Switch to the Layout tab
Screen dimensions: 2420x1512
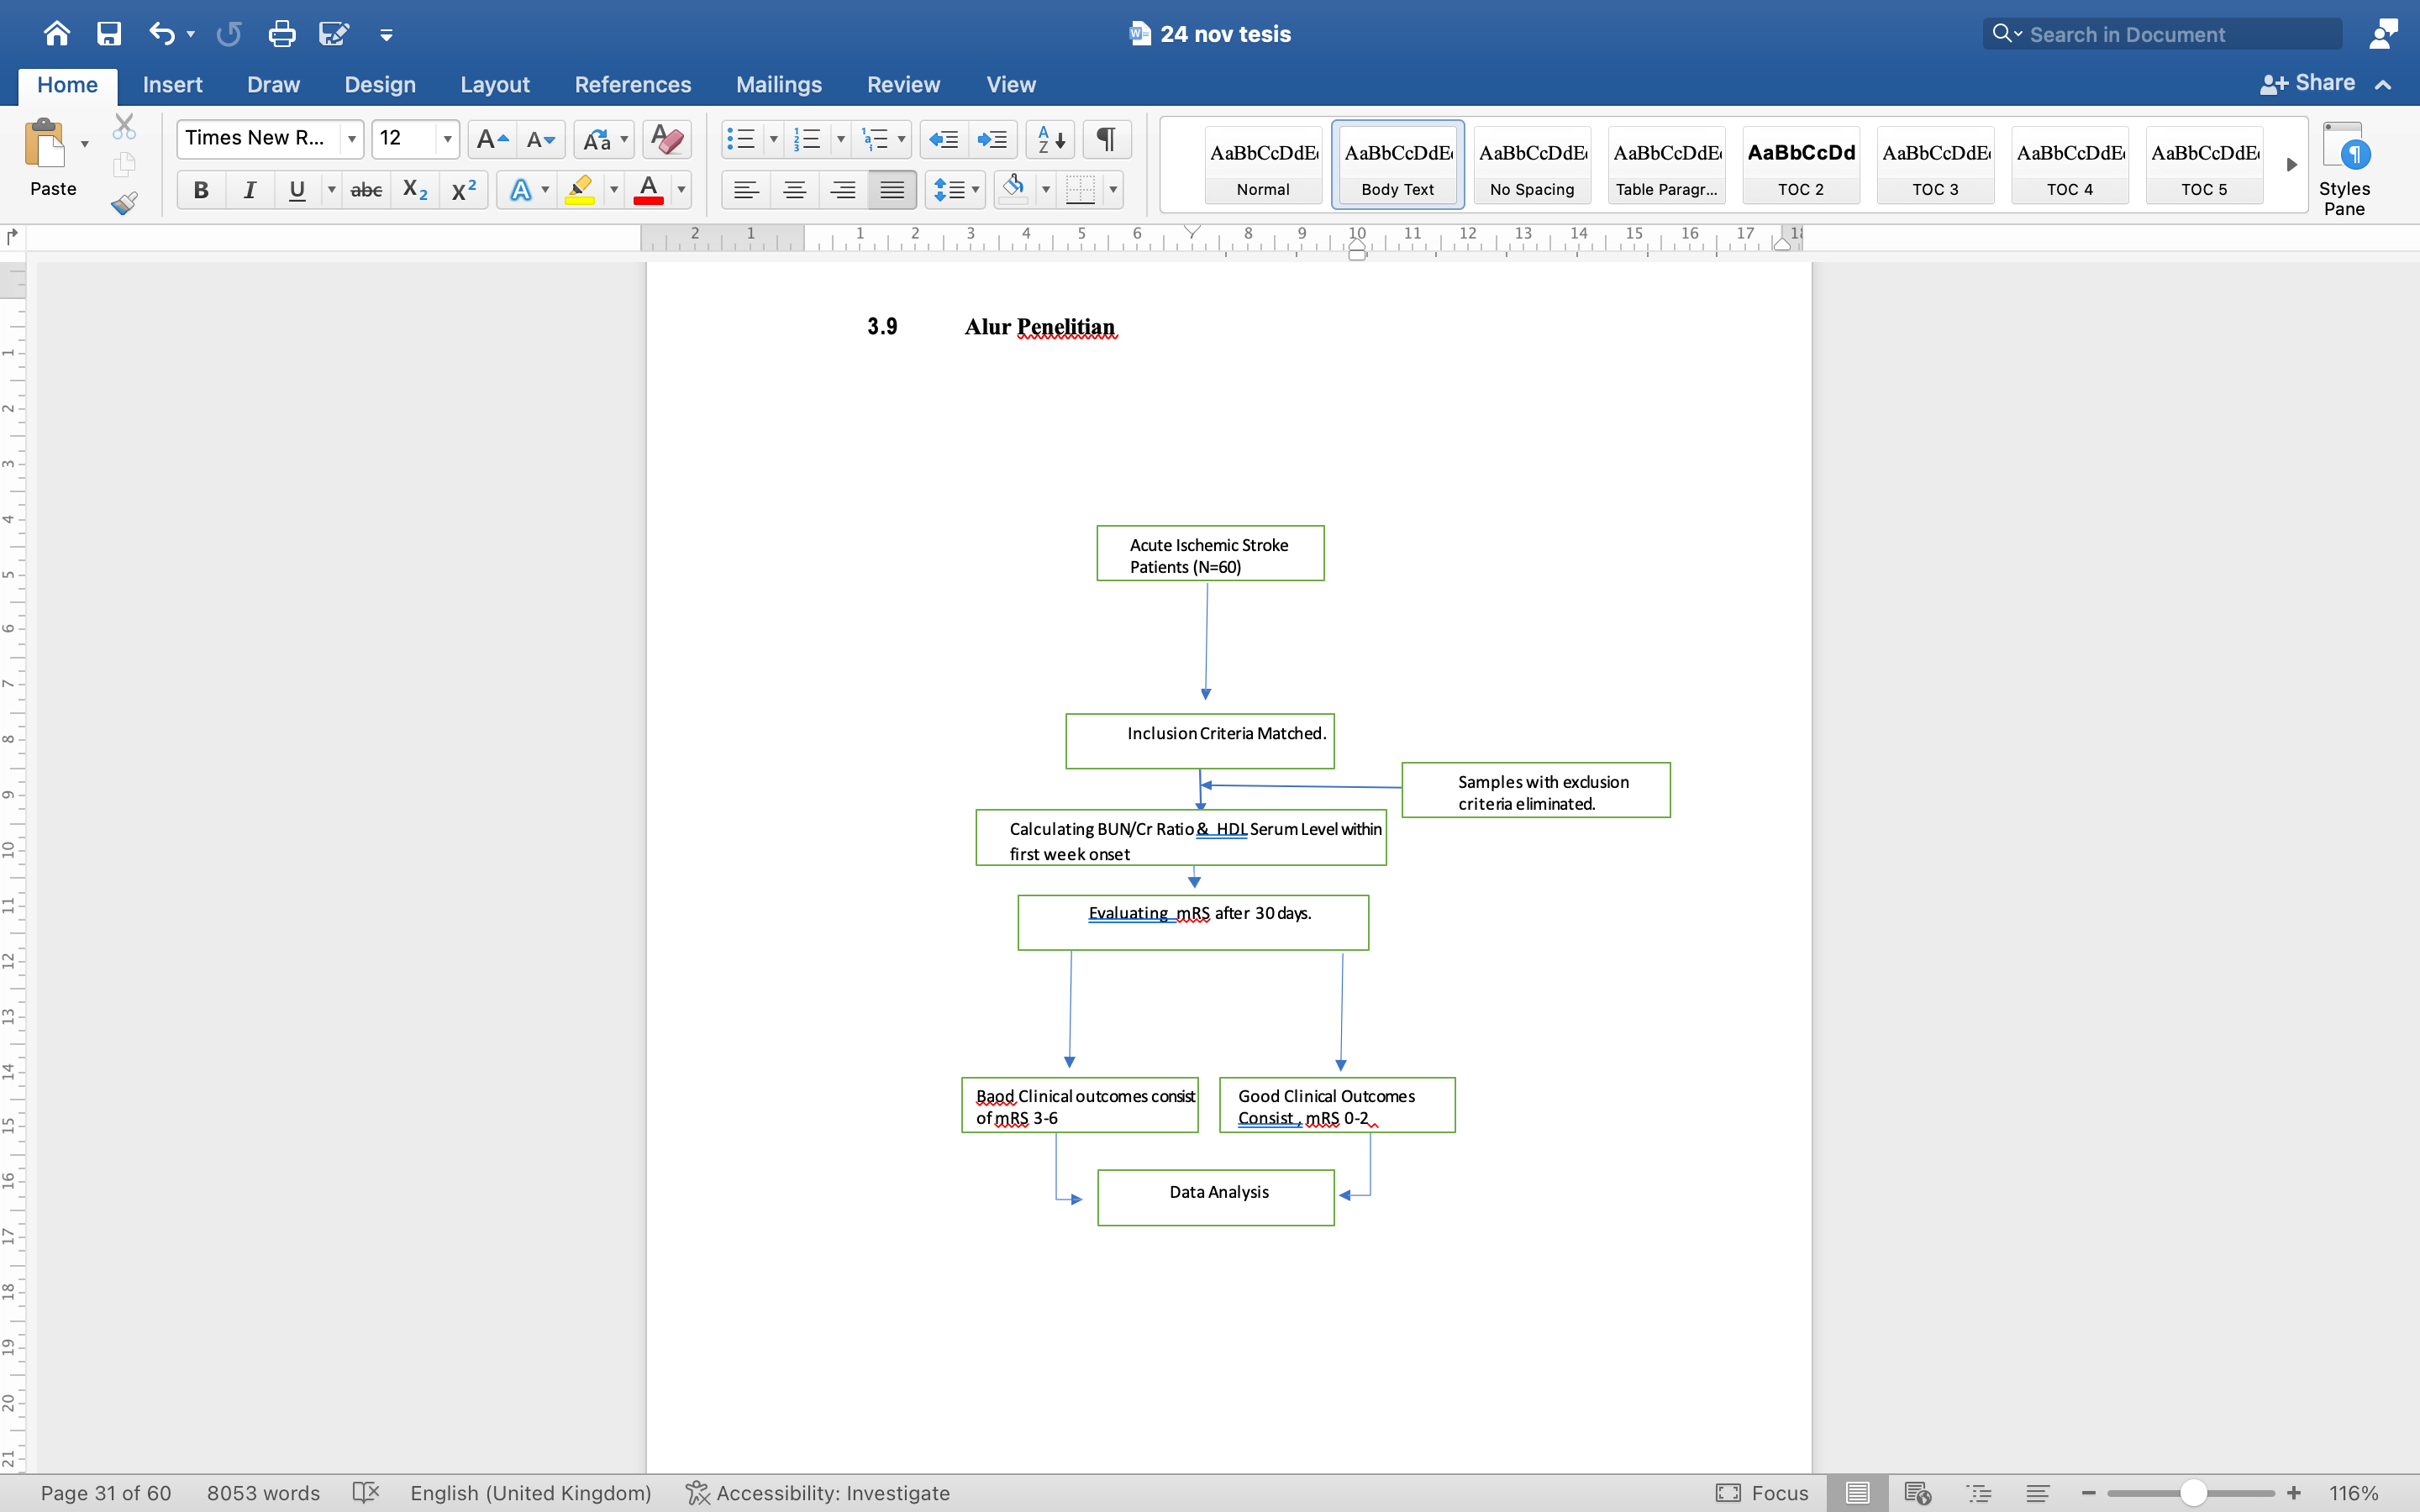point(495,85)
